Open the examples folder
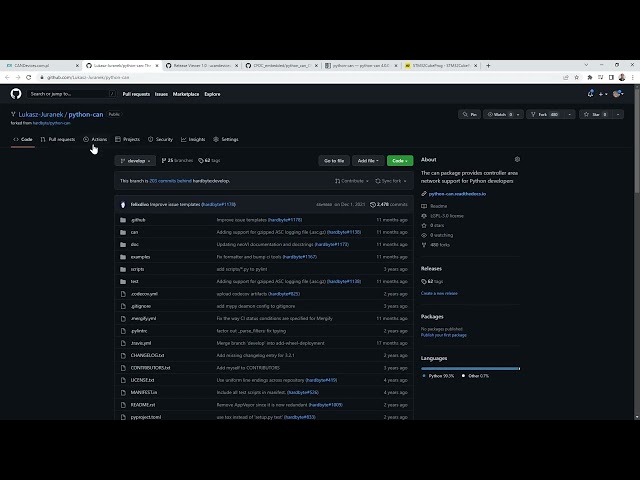Image resolution: width=640 pixels, height=480 pixels. (140, 257)
